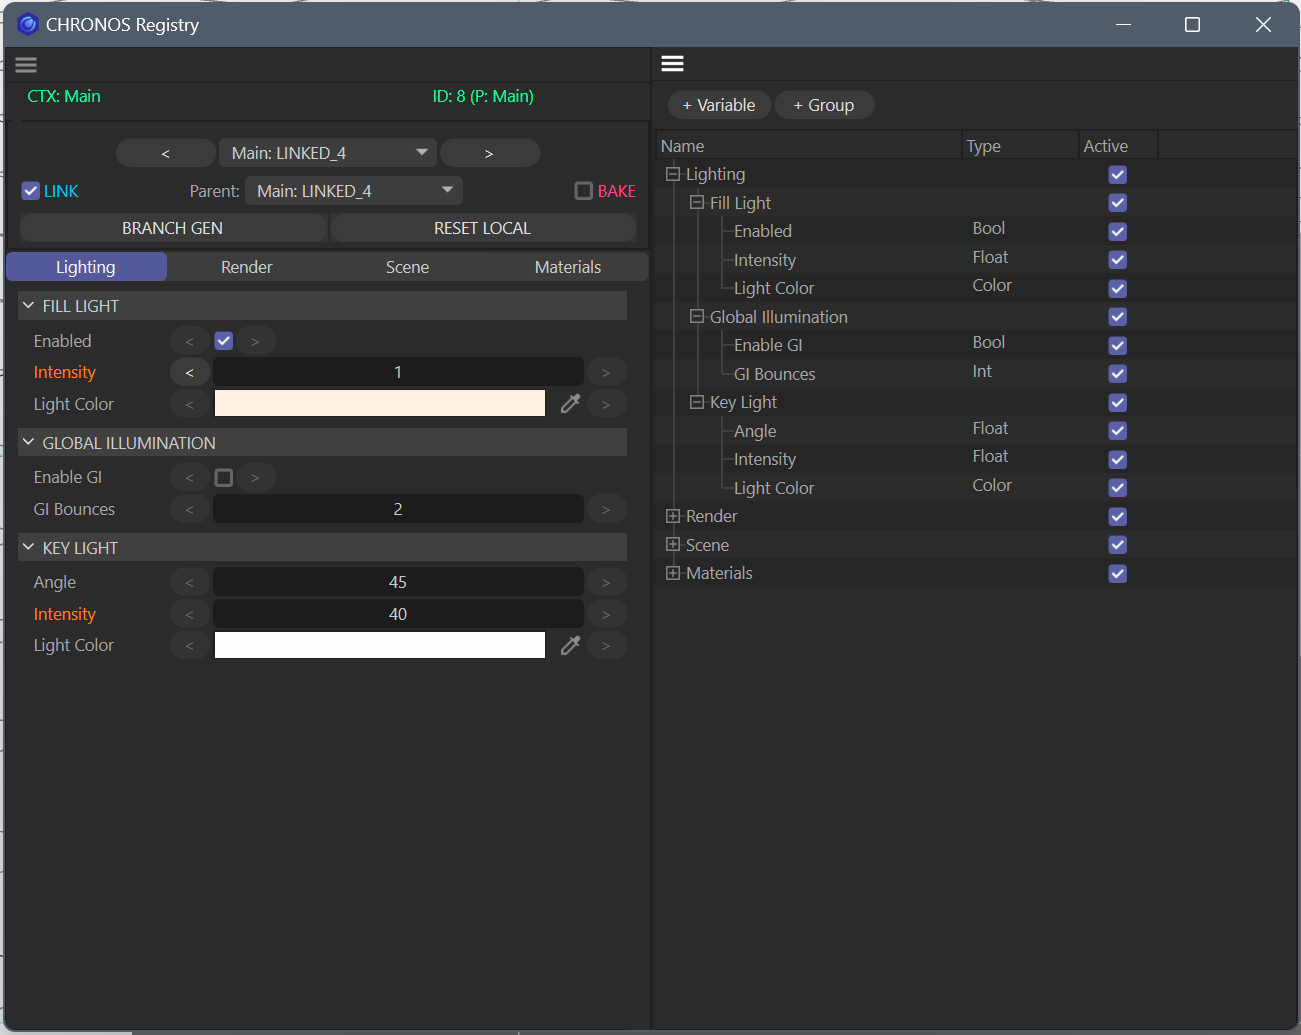The width and height of the screenshot is (1301, 1035).
Task: Click the RESET LOCAL button
Action: (483, 228)
